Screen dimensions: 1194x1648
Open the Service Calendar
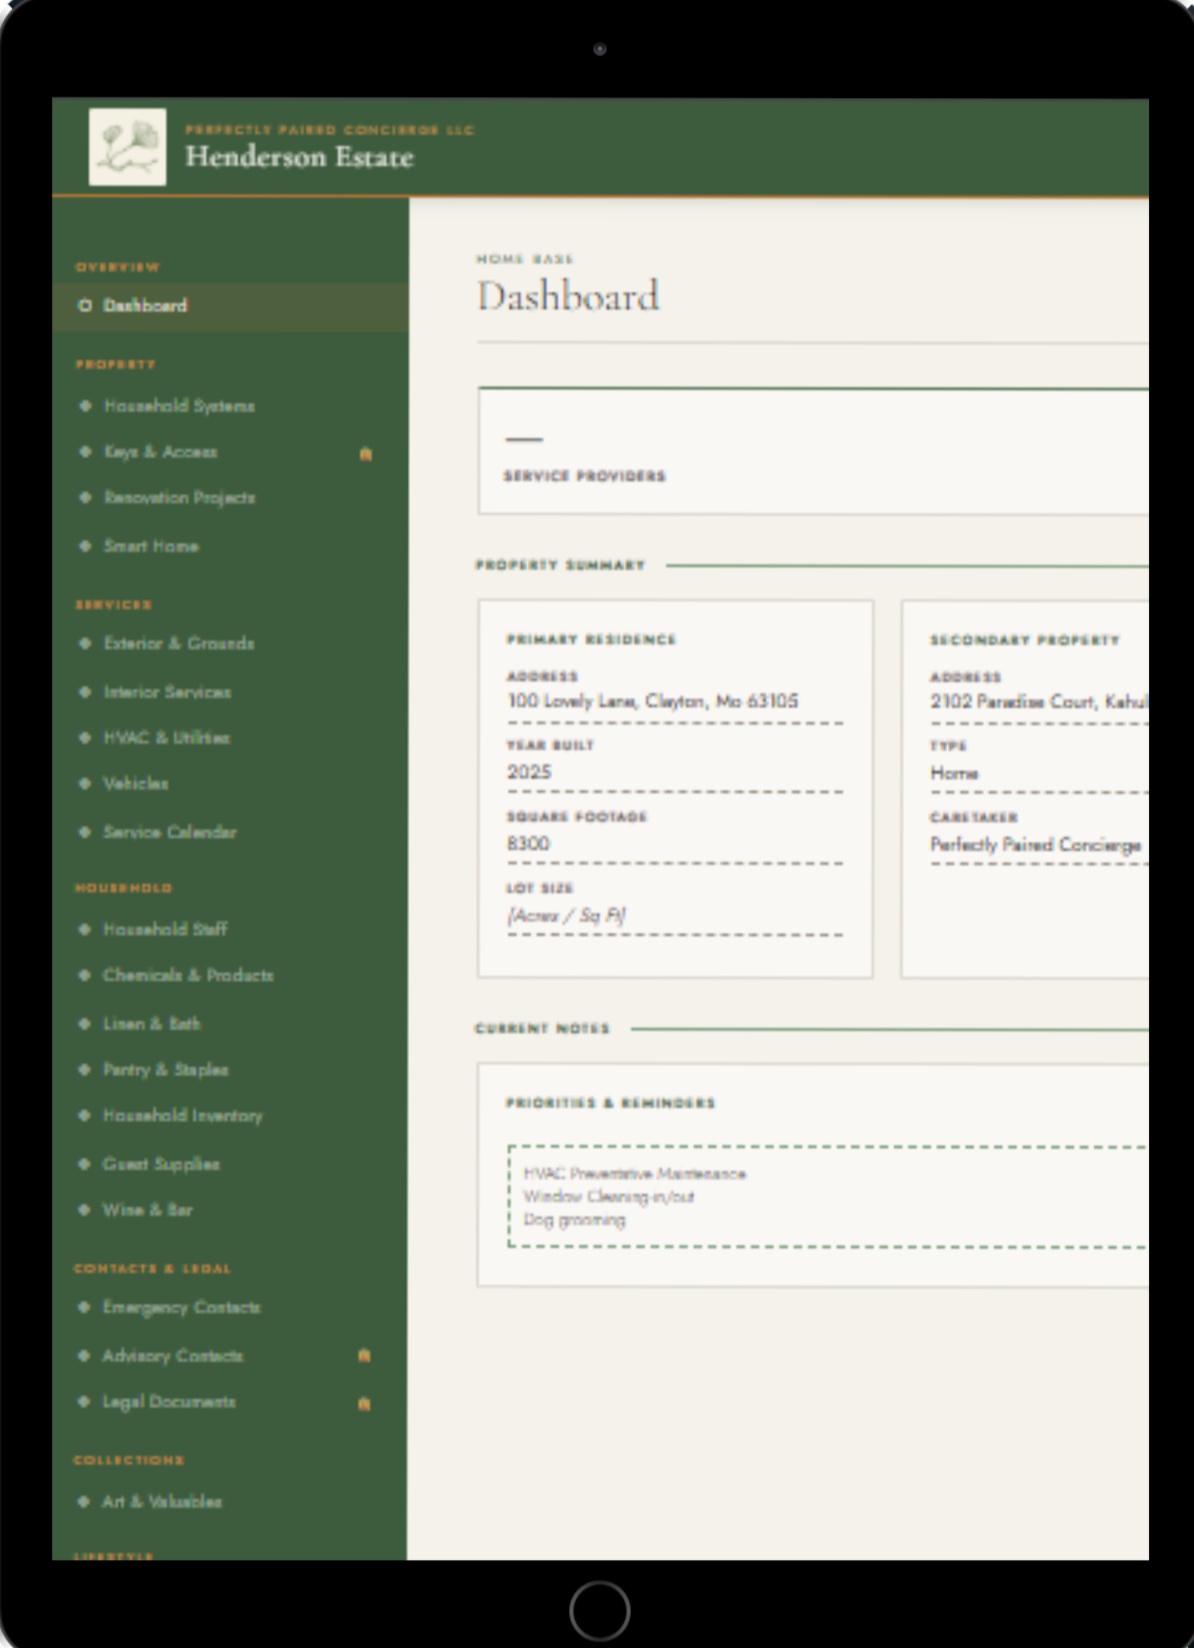coord(170,832)
